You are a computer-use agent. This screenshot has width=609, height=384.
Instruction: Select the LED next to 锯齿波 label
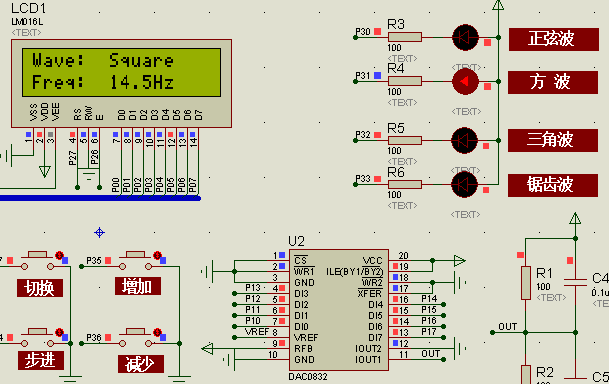(x=465, y=184)
